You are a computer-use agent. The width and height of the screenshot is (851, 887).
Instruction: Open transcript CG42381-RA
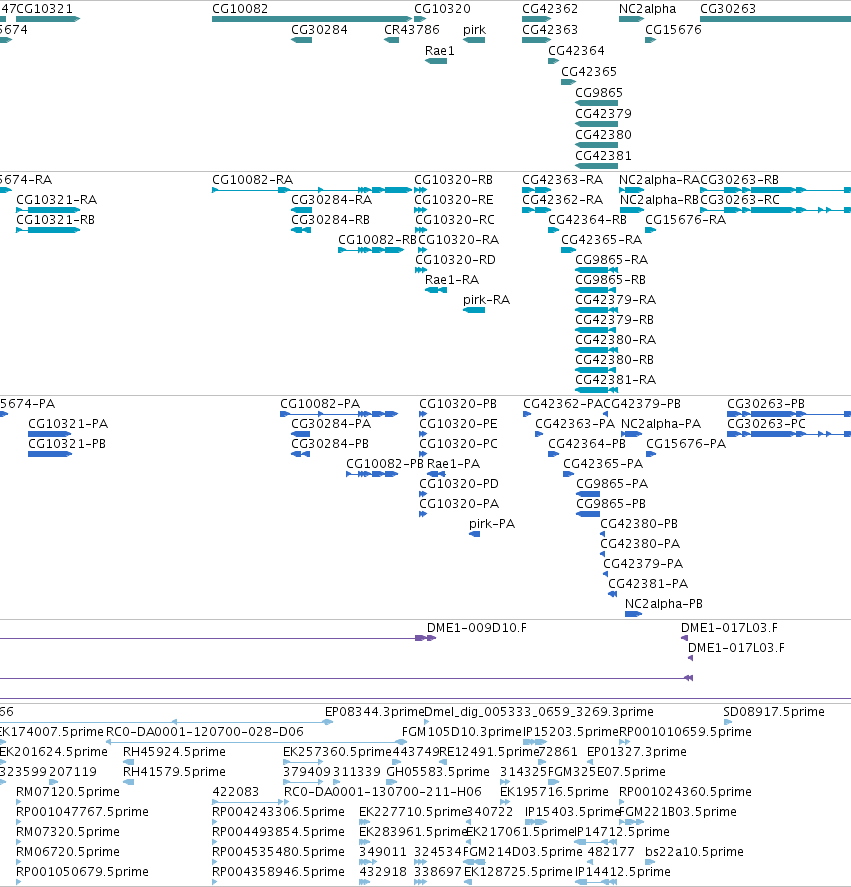[x=596, y=390]
